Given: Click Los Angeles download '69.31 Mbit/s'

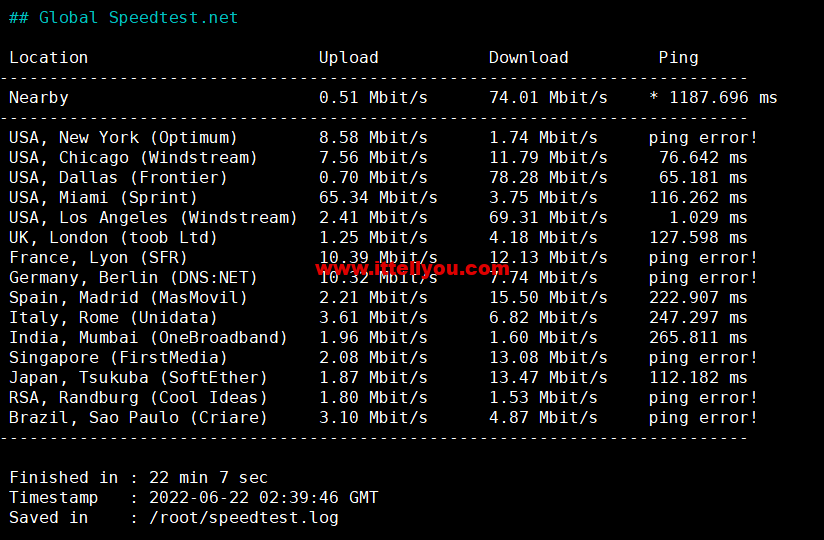Looking at the screenshot, I should click(548, 217).
